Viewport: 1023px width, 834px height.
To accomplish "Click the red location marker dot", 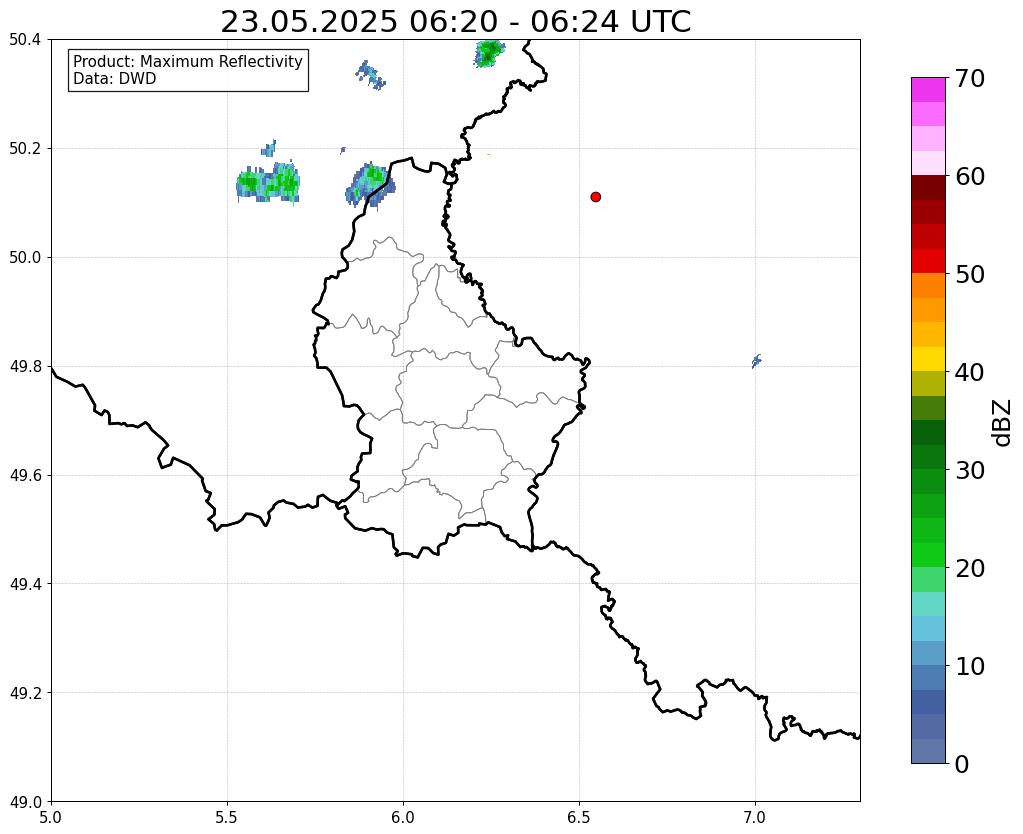I will [x=595, y=196].
